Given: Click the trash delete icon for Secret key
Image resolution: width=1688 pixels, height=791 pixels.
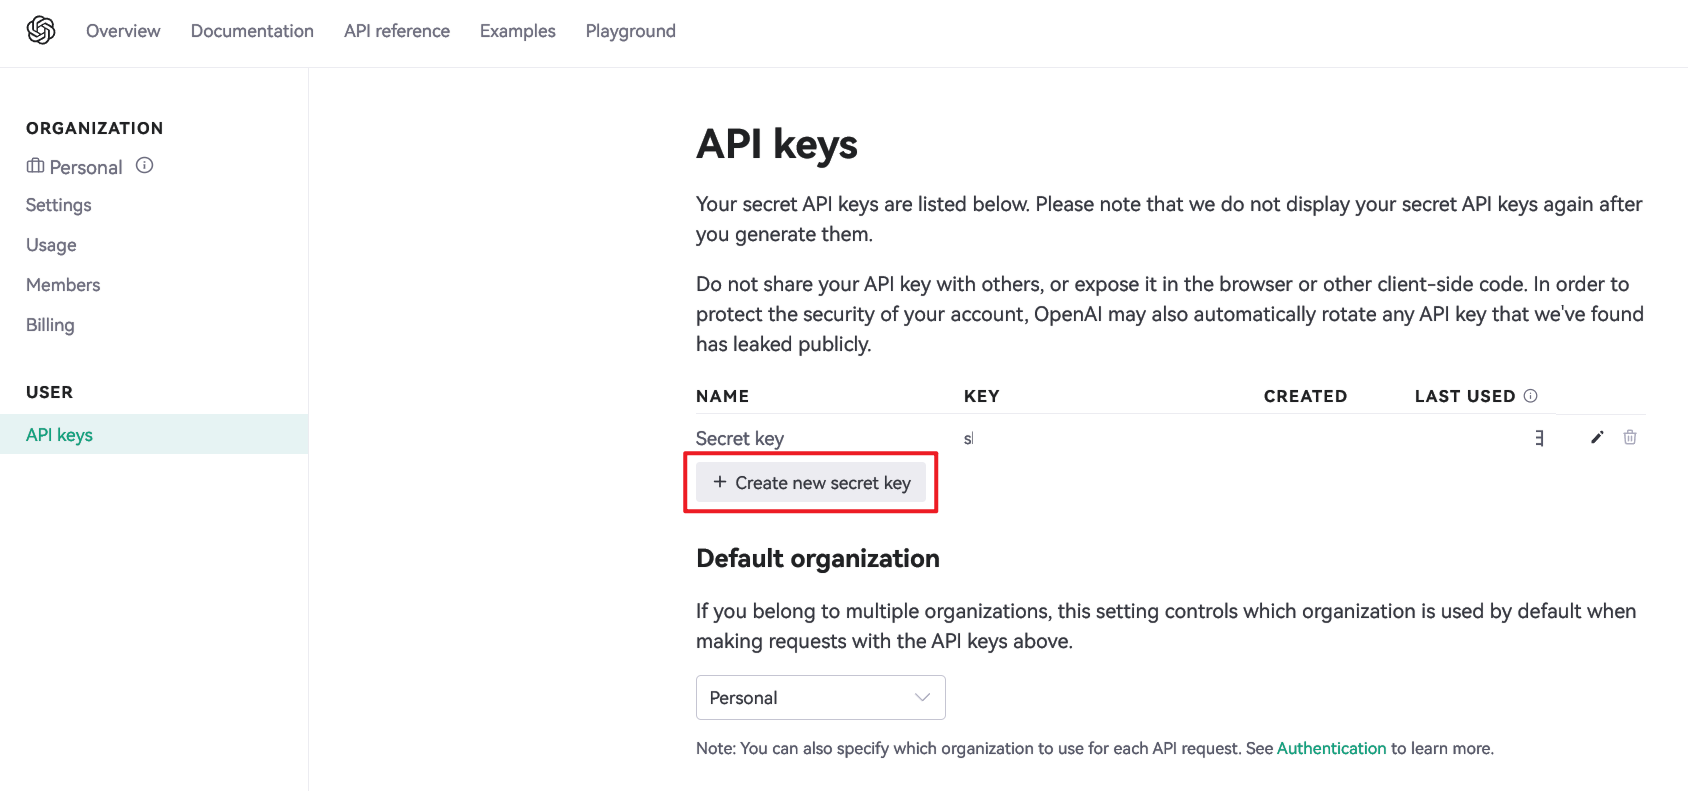Looking at the screenshot, I should pyautogui.click(x=1630, y=437).
